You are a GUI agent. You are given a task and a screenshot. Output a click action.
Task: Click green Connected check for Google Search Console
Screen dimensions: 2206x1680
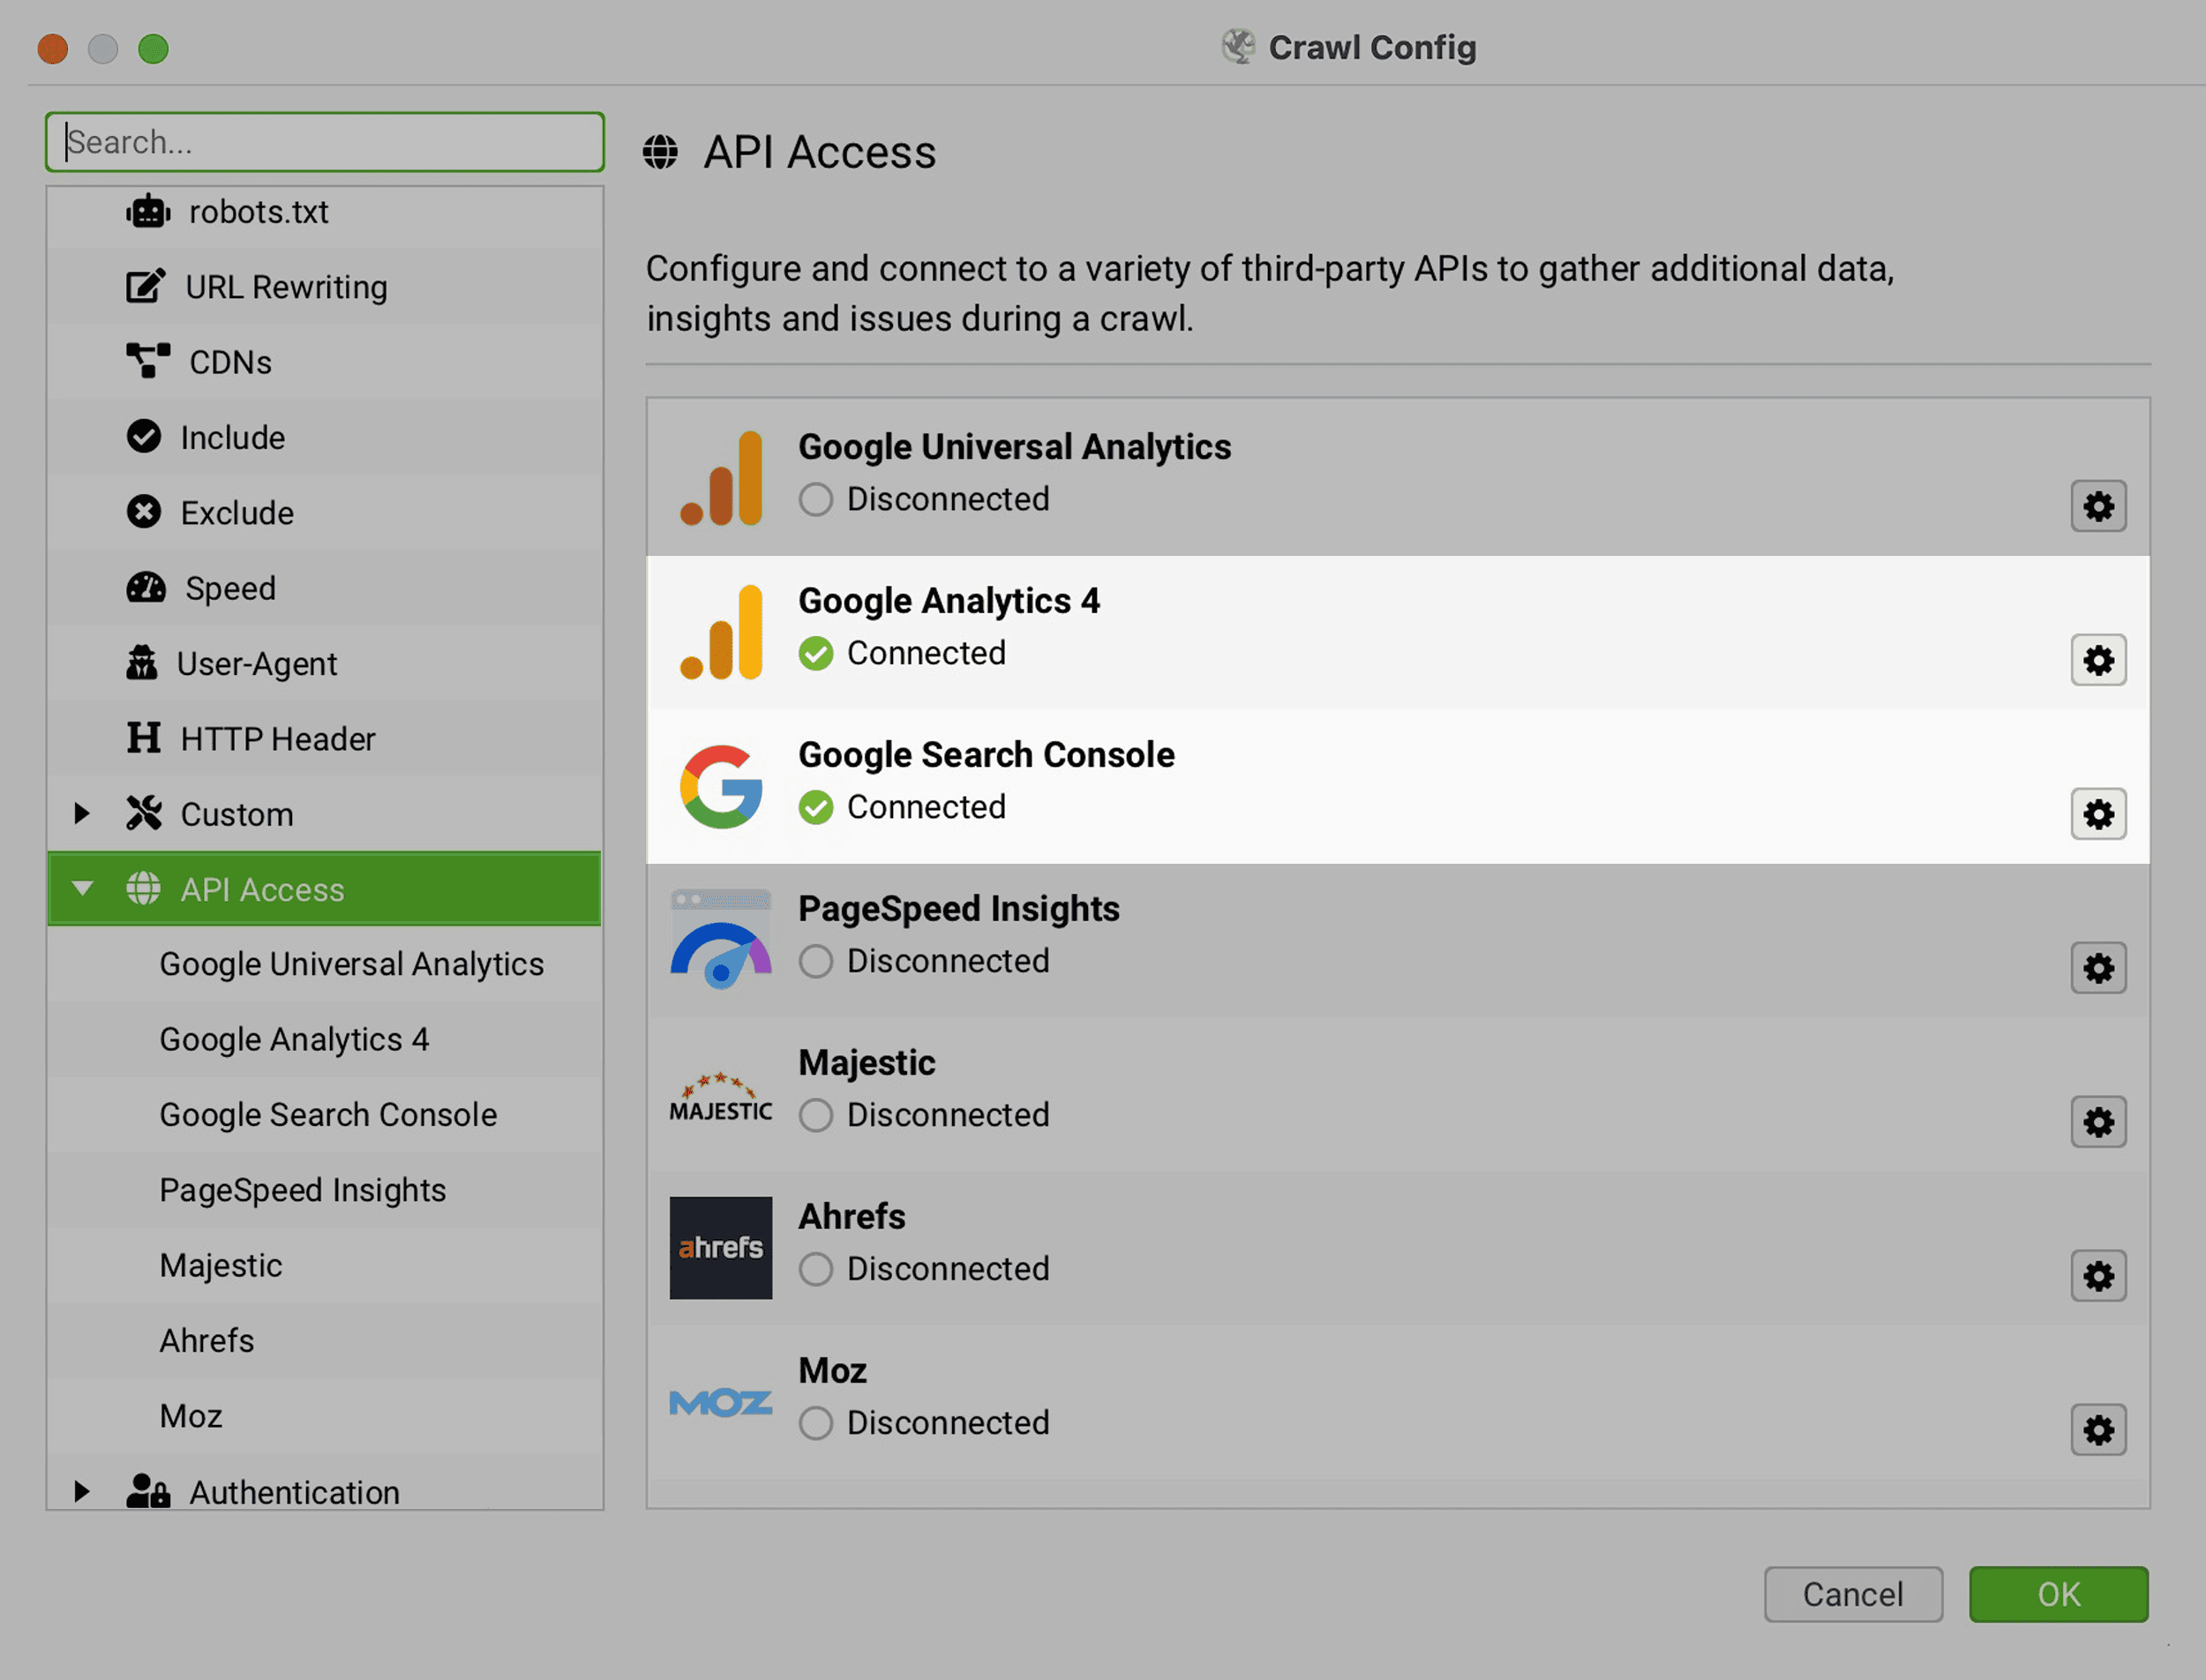click(x=816, y=807)
